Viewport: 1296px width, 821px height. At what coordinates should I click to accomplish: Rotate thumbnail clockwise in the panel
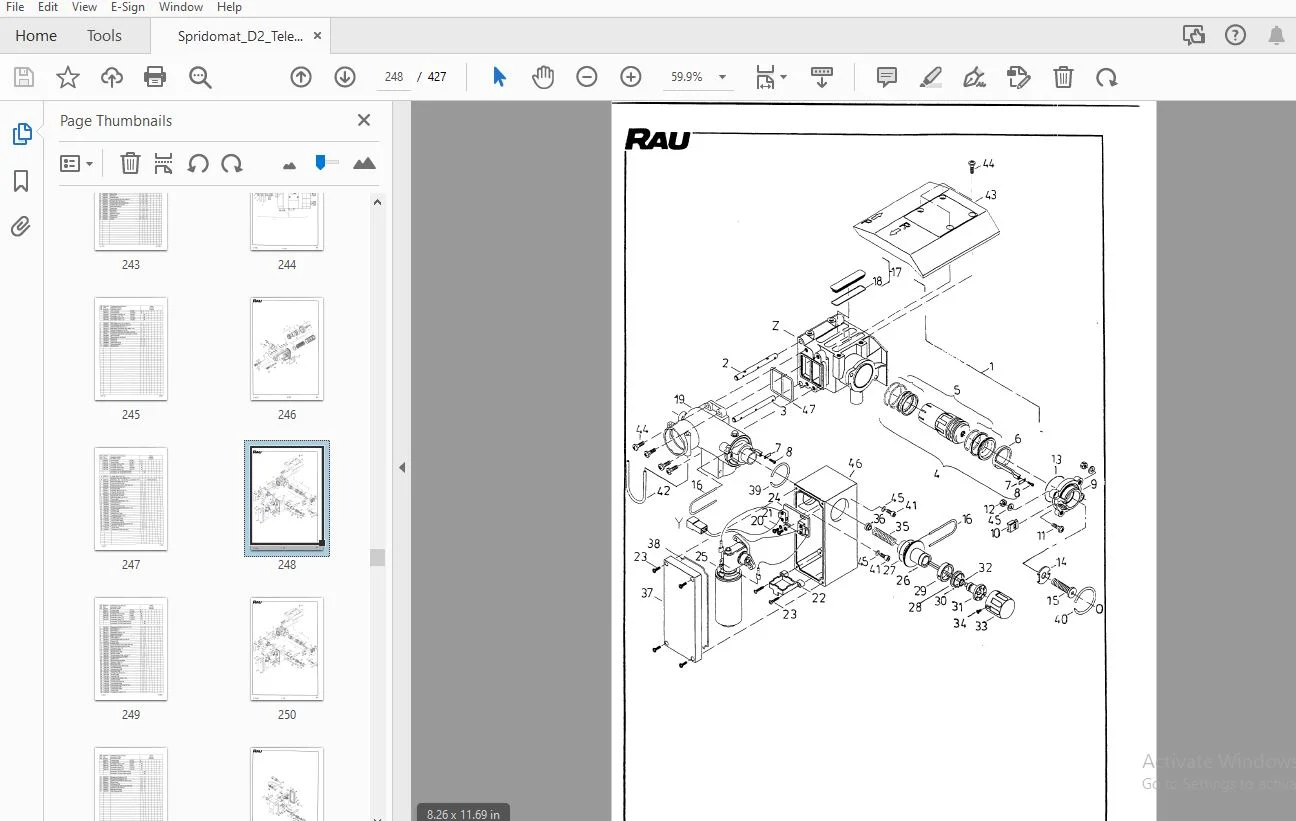coord(232,163)
